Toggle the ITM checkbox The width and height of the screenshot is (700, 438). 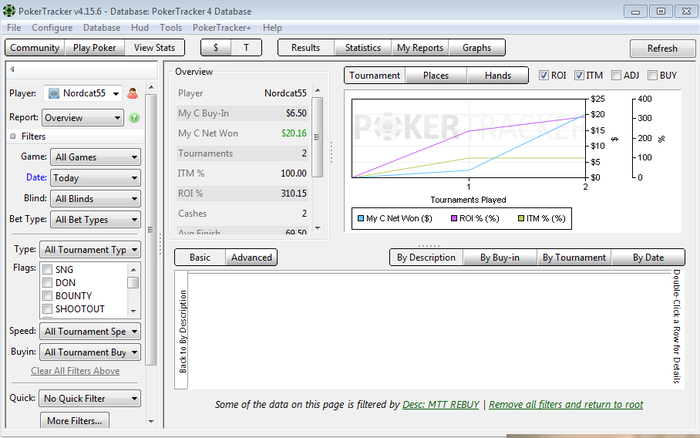[x=579, y=75]
